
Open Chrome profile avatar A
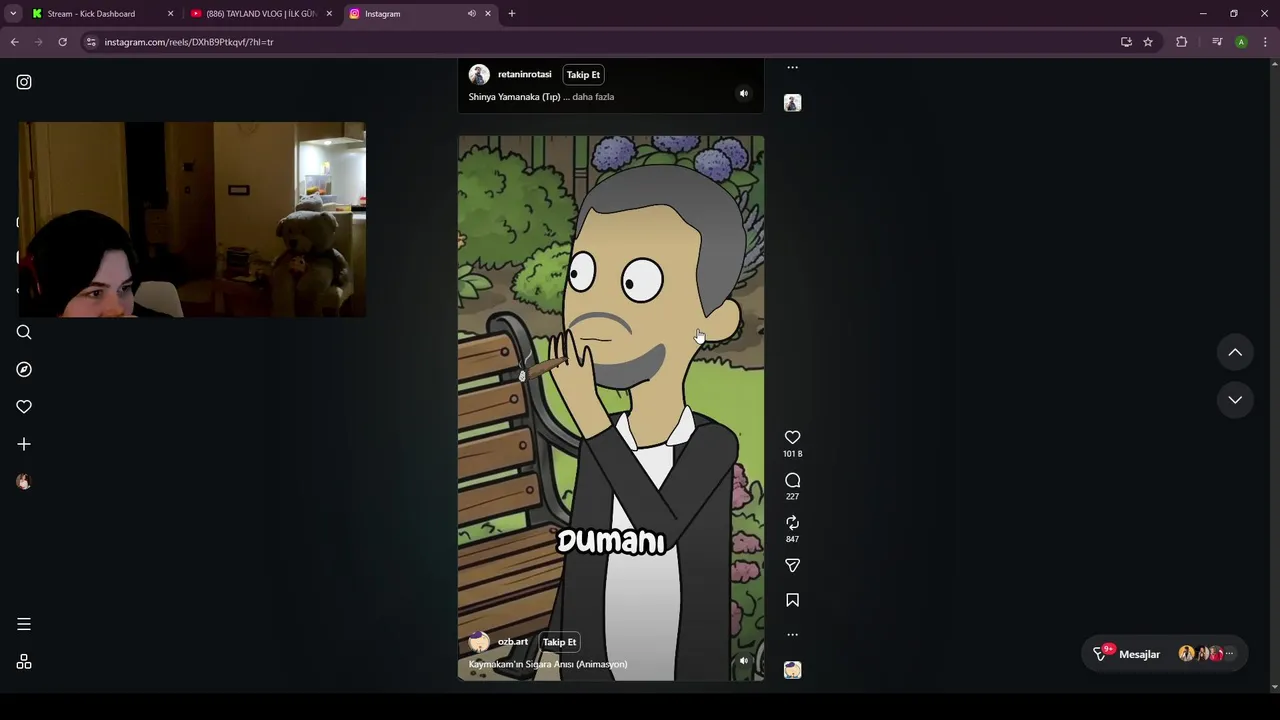(x=1241, y=42)
